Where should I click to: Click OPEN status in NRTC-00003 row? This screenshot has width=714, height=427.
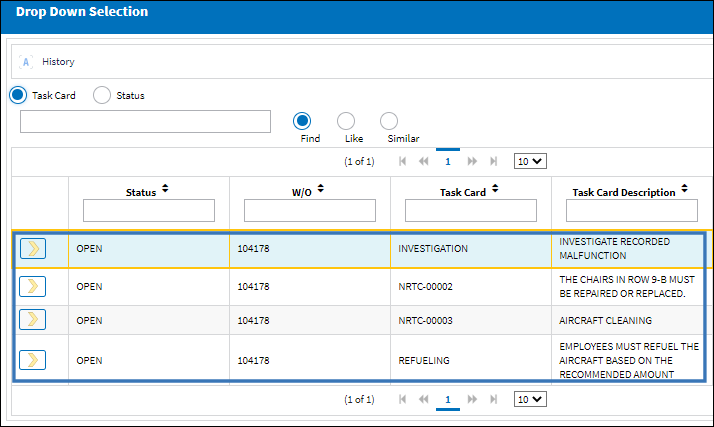(x=89, y=320)
